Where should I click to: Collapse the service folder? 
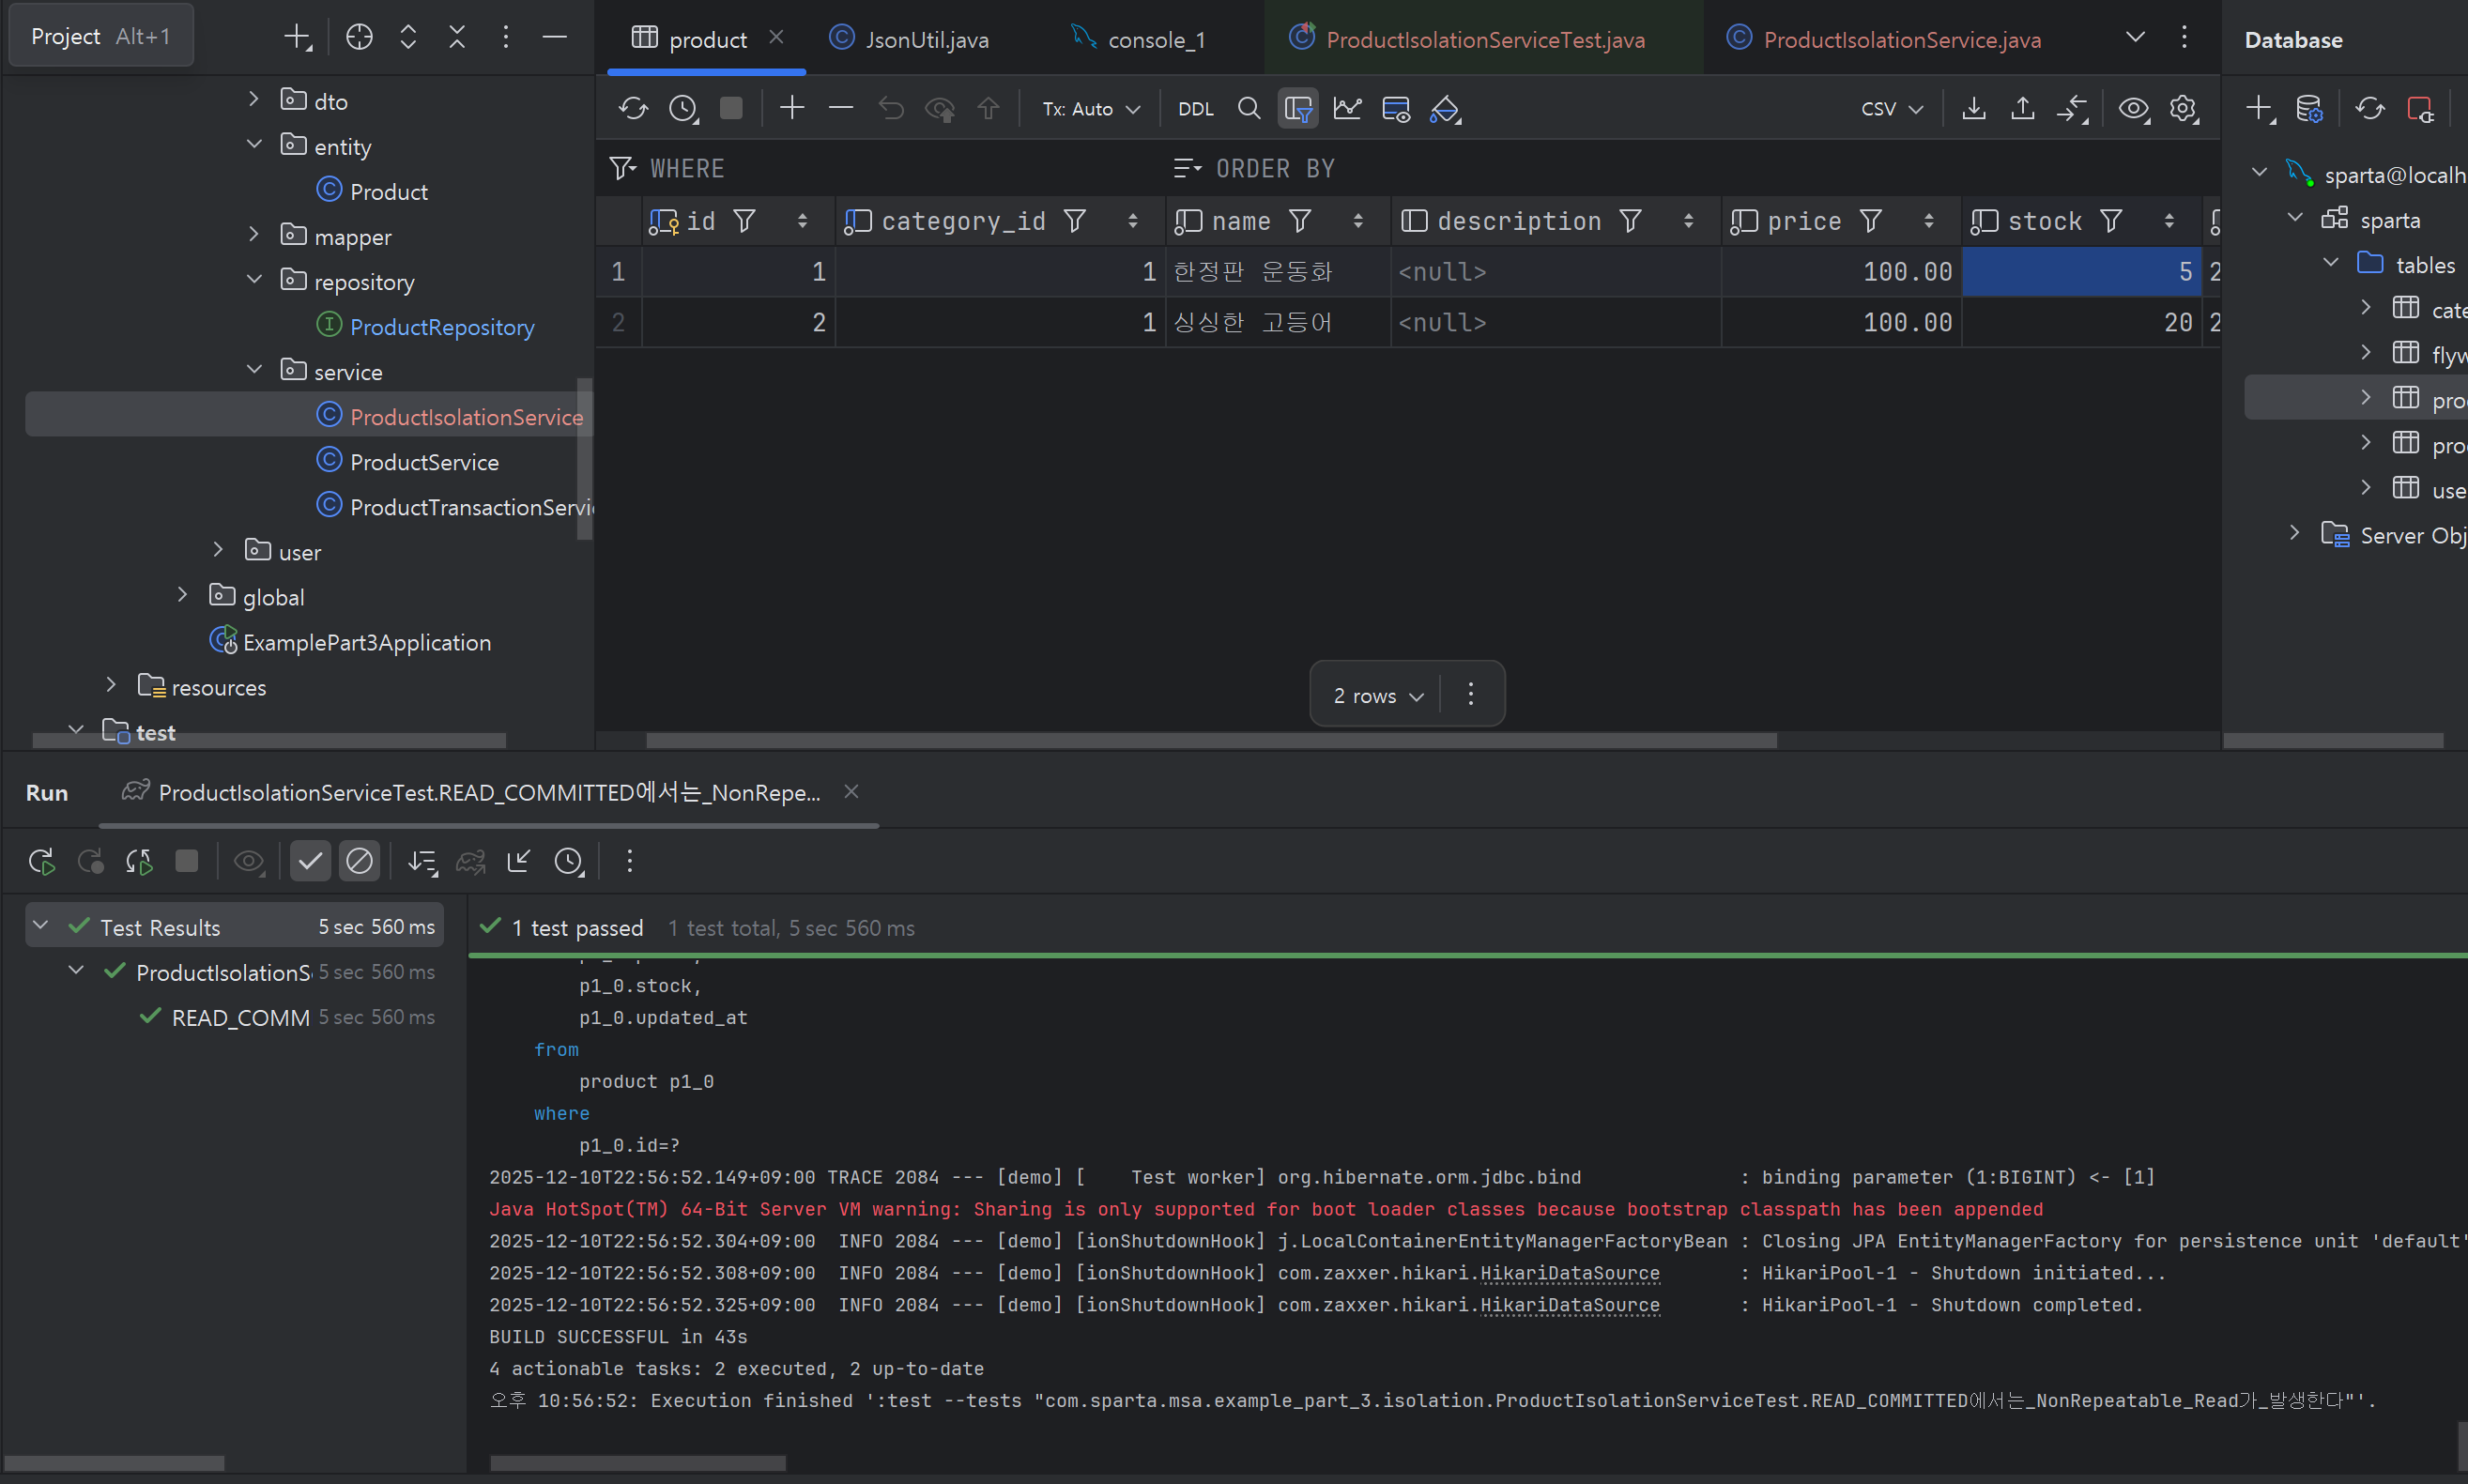point(254,370)
